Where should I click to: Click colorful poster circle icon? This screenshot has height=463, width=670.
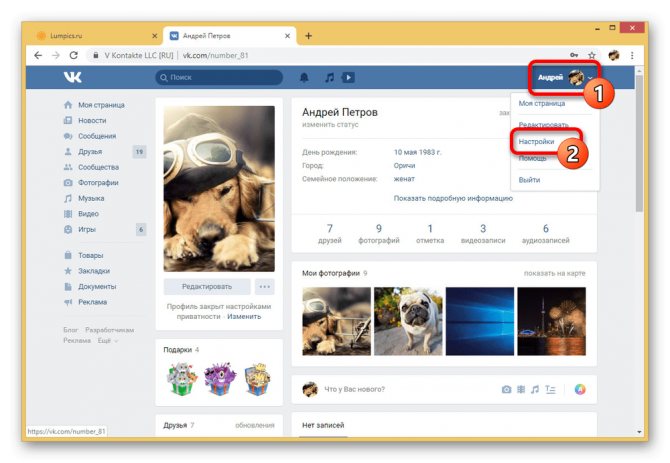point(580,389)
